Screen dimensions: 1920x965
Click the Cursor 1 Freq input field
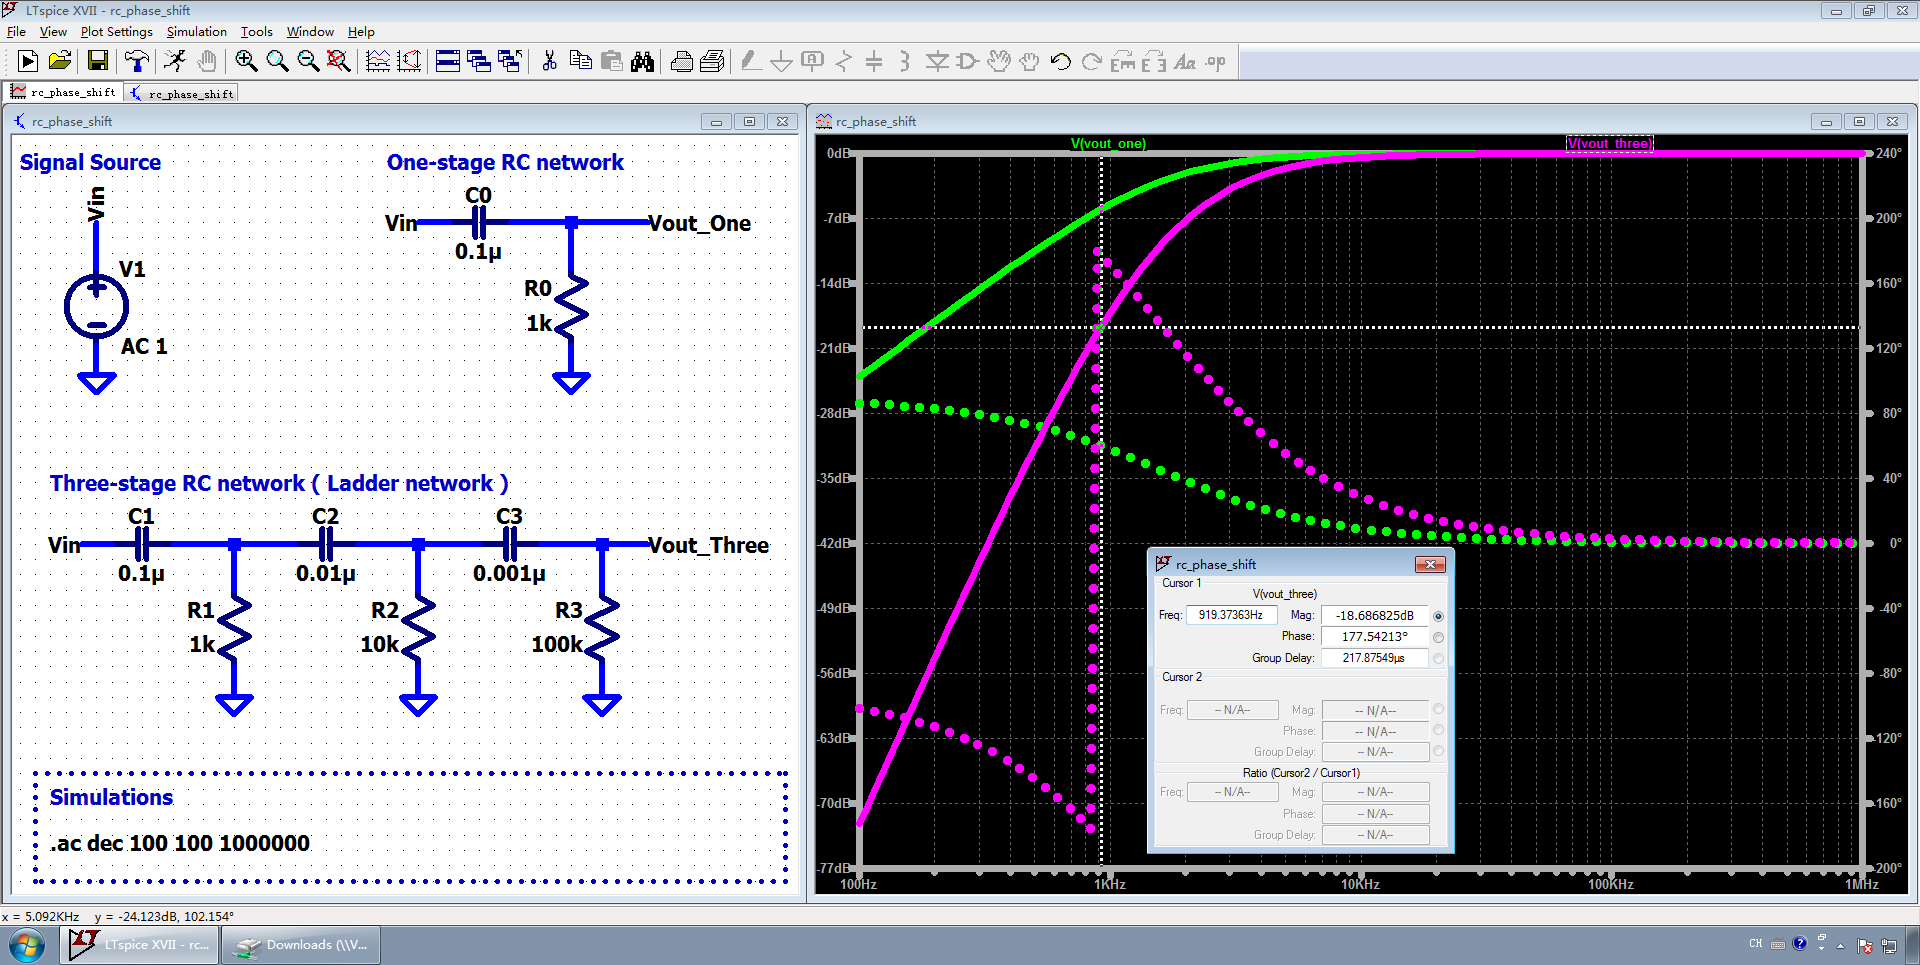1231,615
